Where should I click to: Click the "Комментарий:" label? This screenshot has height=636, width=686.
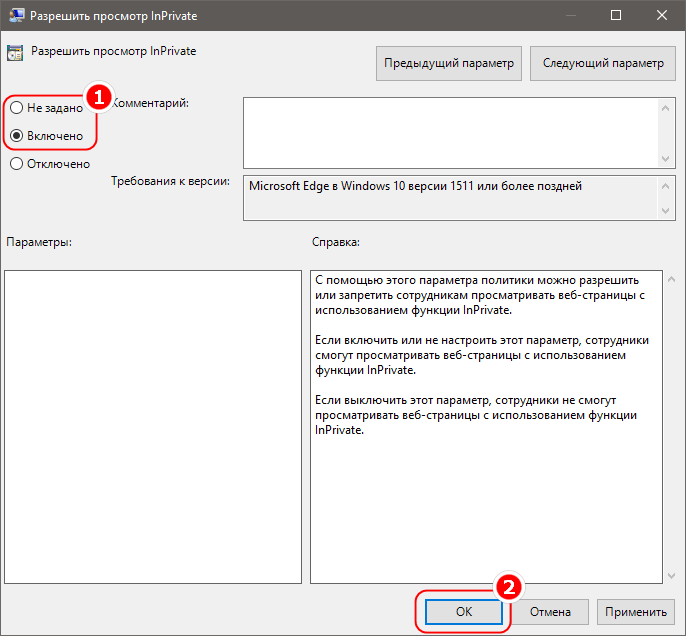tap(150, 103)
